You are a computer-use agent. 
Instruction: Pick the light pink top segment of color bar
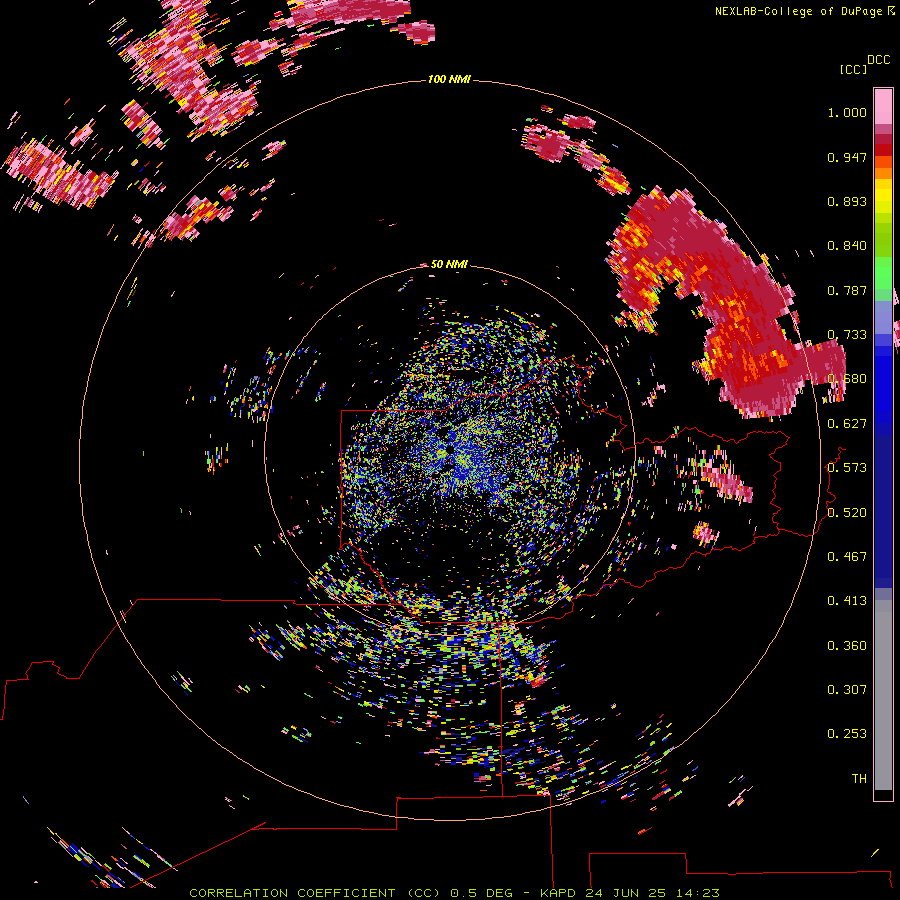(x=883, y=106)
